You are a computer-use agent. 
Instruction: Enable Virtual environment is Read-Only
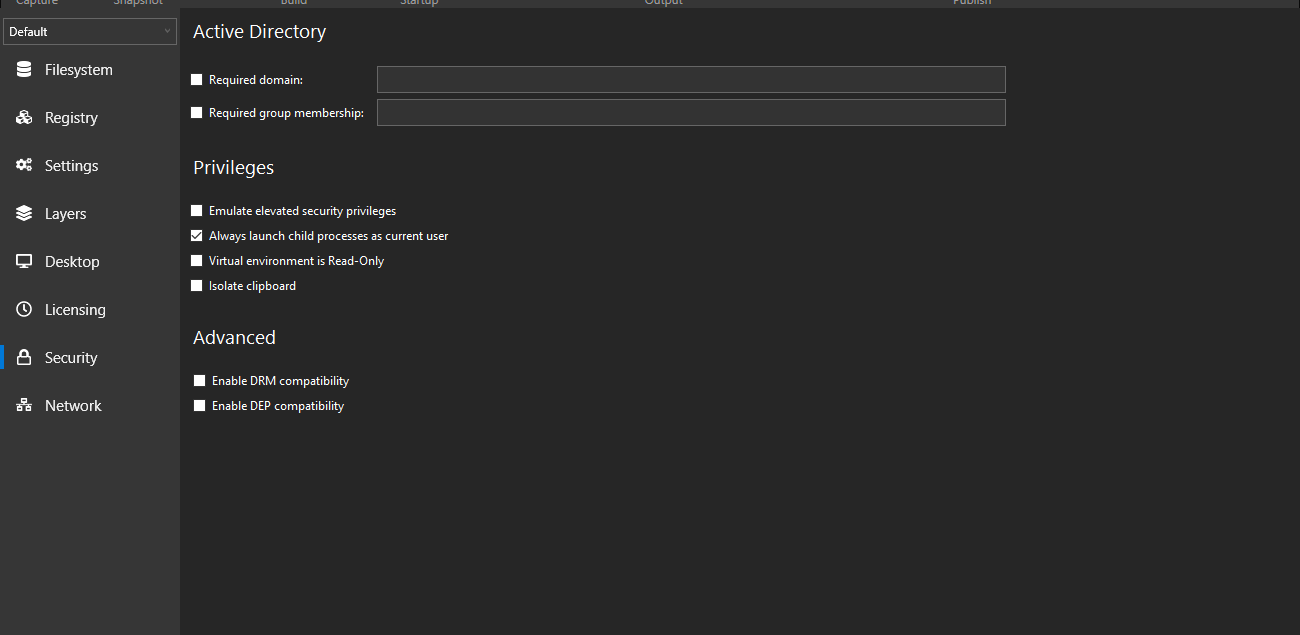point(196,260)
